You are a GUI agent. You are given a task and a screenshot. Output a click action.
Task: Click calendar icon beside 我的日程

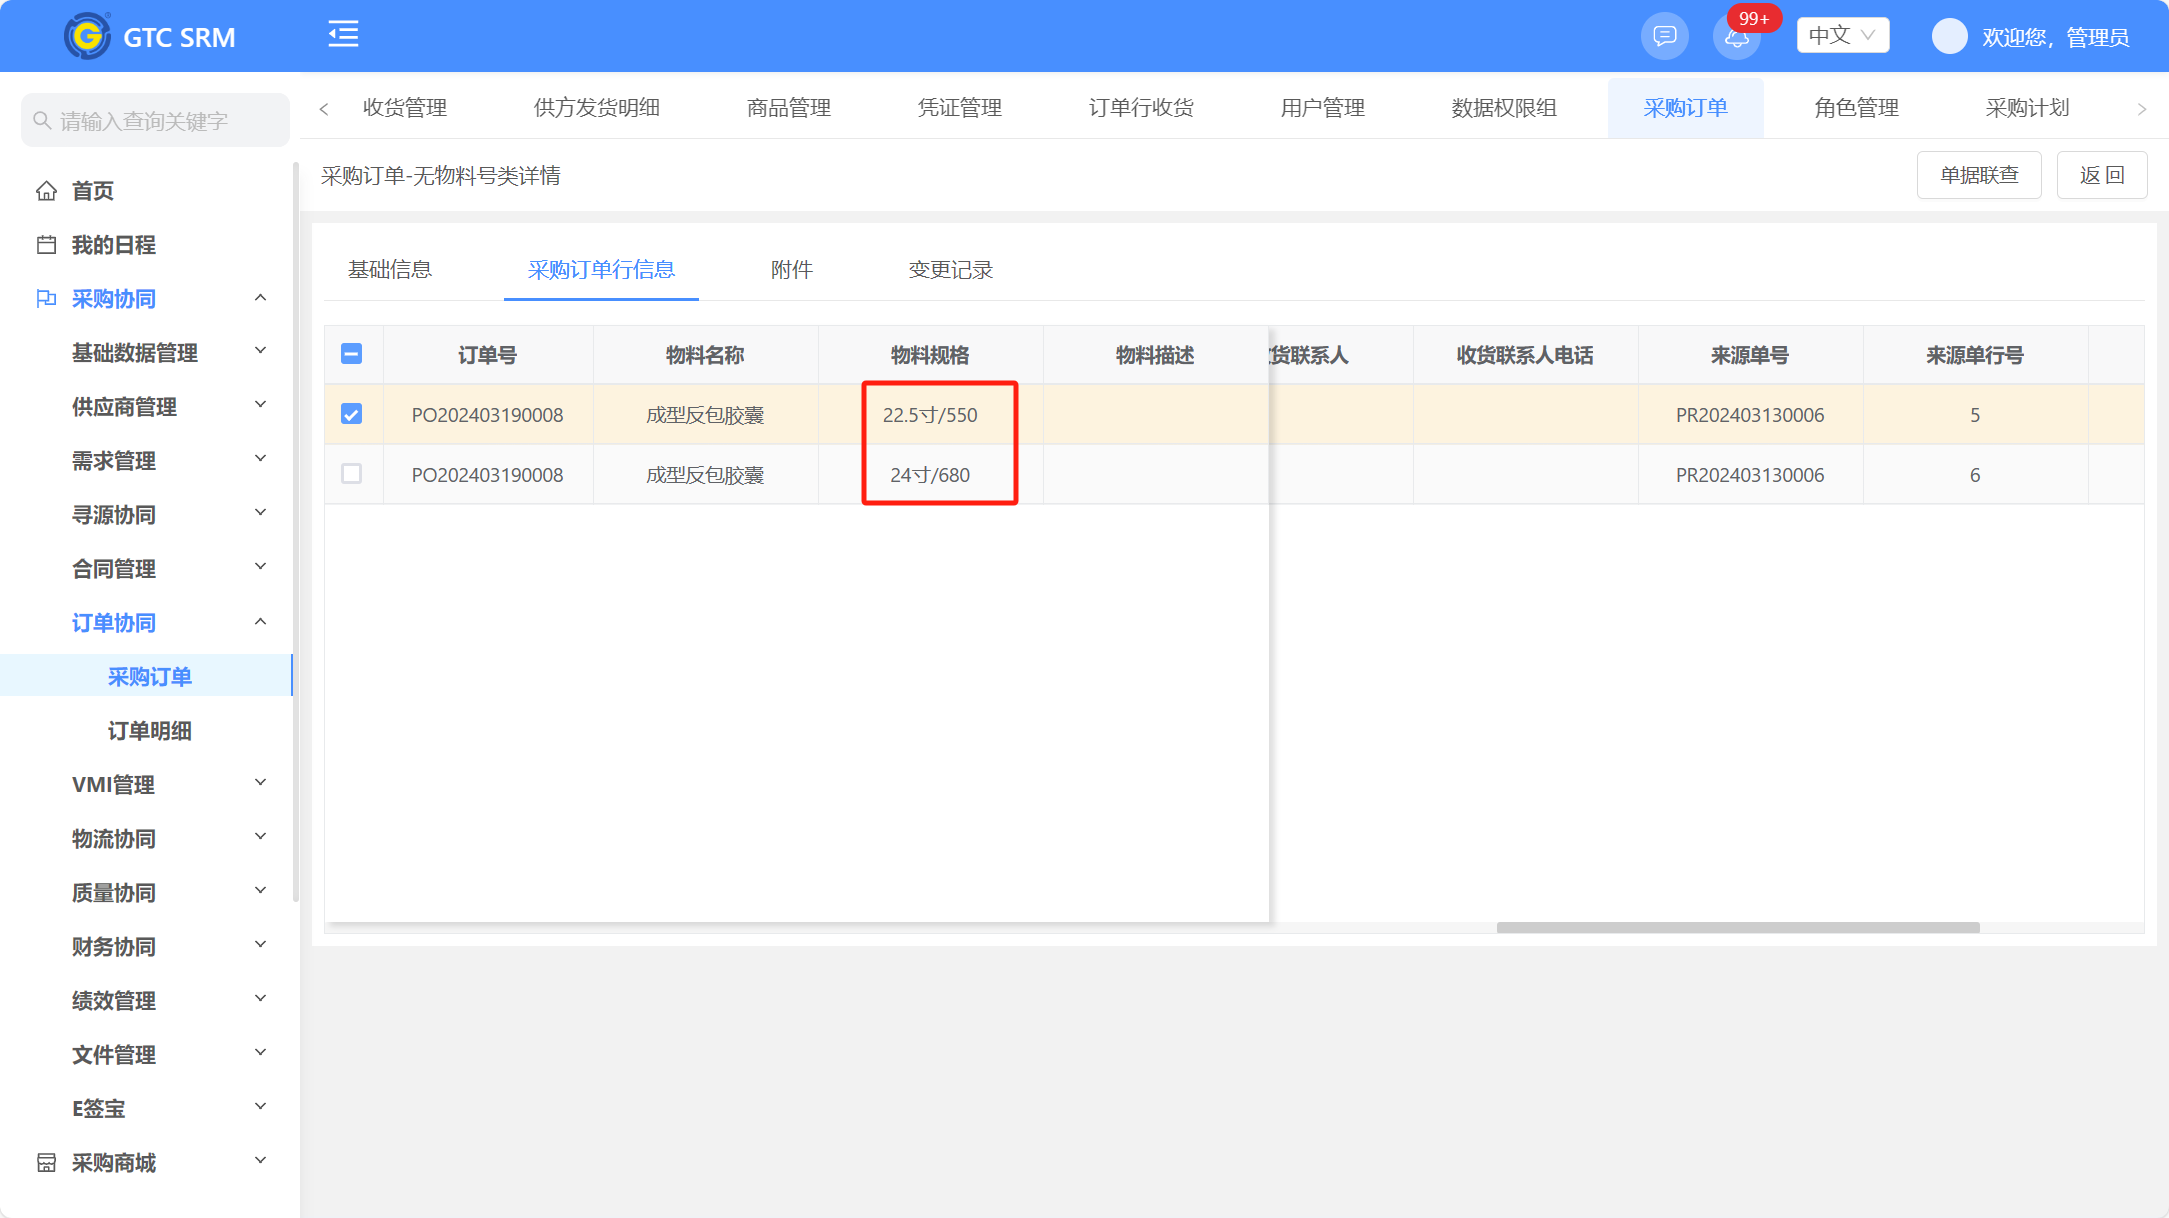tap(46, 244)
